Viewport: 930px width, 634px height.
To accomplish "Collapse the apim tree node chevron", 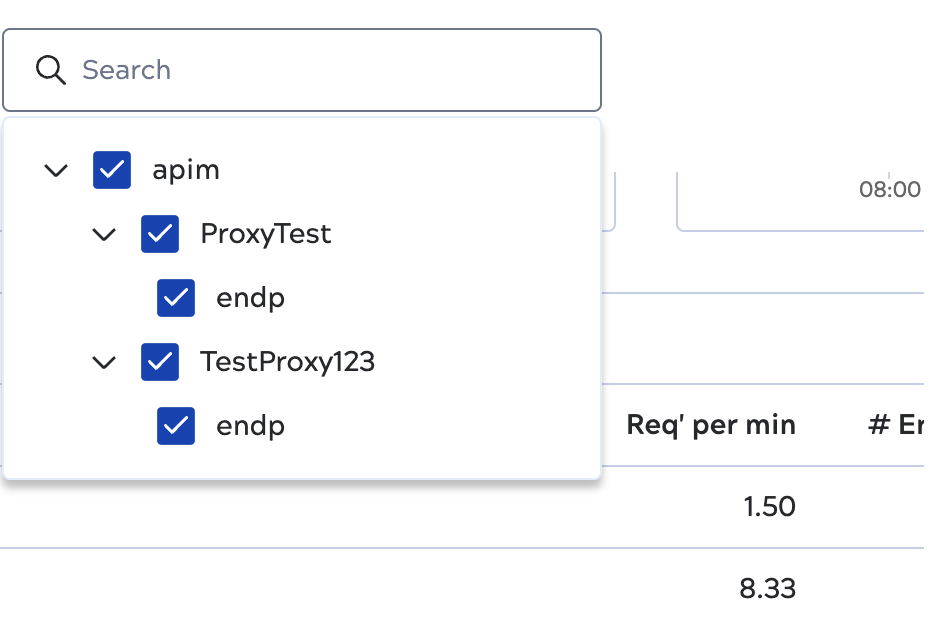I will [56, 170].
